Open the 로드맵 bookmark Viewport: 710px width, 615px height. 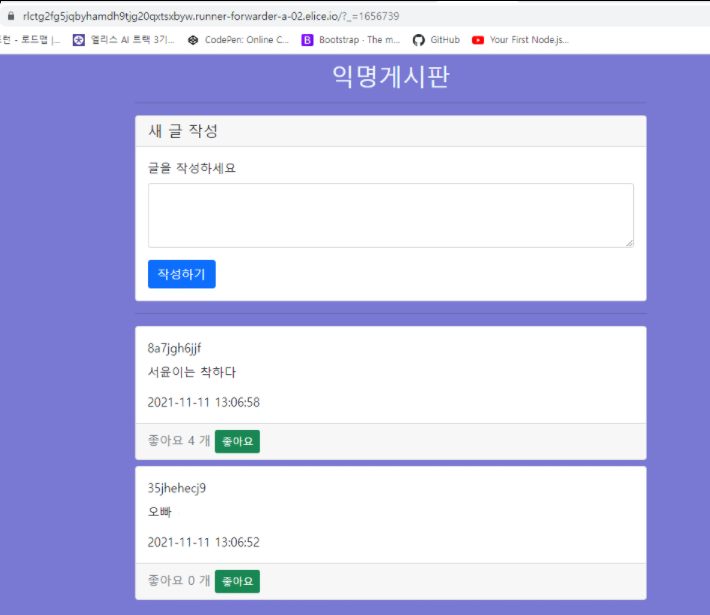(x=30, y=40)
